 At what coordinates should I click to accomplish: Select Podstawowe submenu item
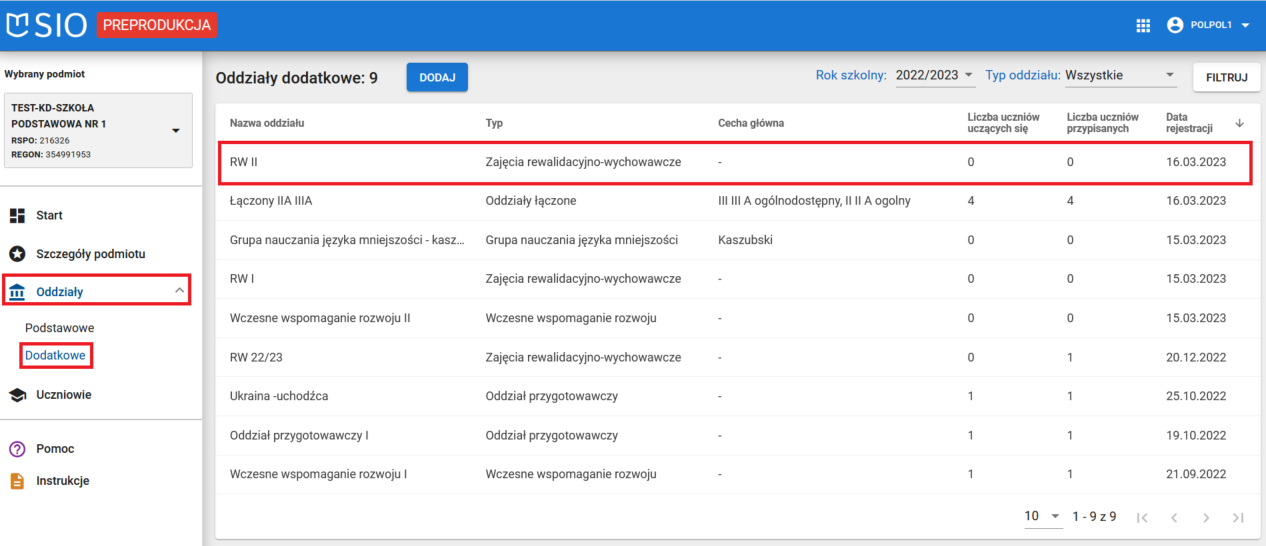click(x=60, y=328)
